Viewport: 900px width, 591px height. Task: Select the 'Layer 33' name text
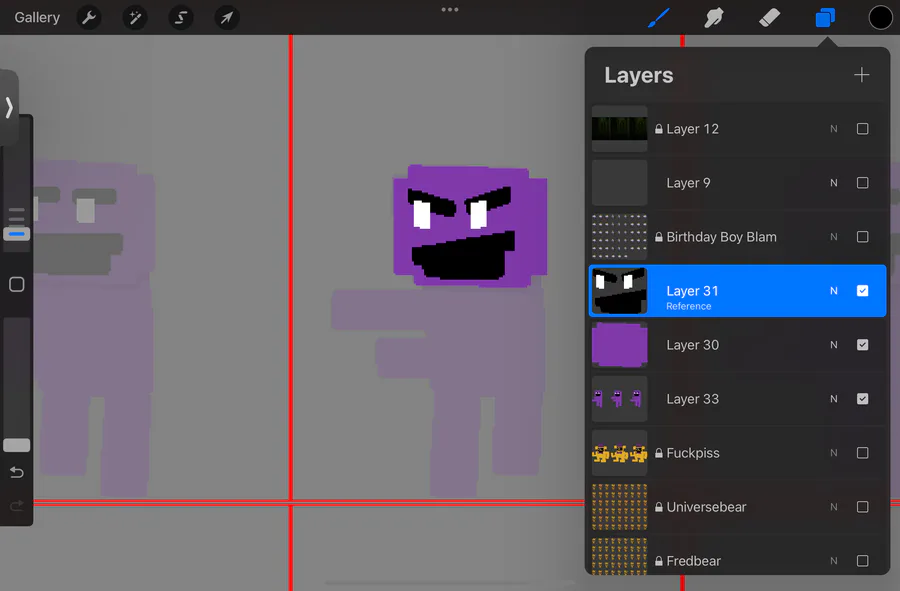[x=692, y=399]
